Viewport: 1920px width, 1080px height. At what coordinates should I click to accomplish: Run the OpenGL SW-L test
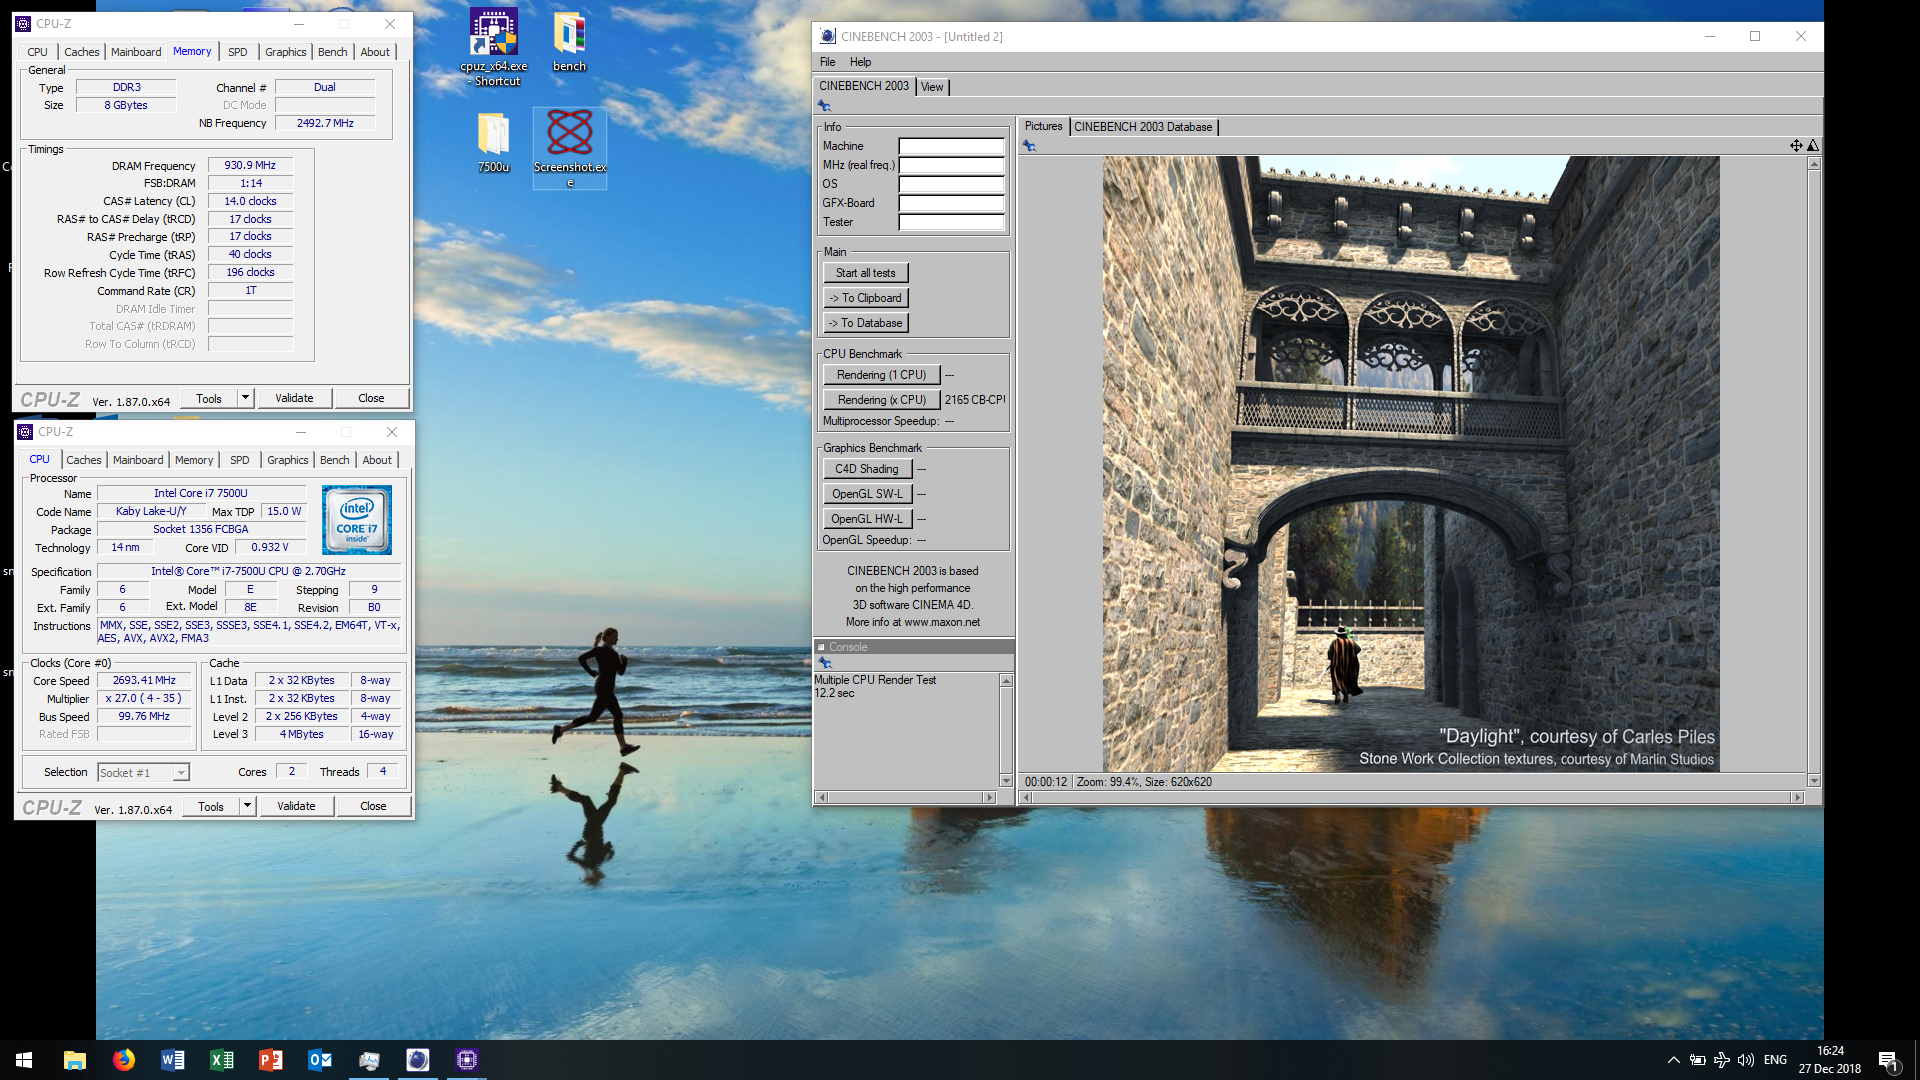(867, 494)
